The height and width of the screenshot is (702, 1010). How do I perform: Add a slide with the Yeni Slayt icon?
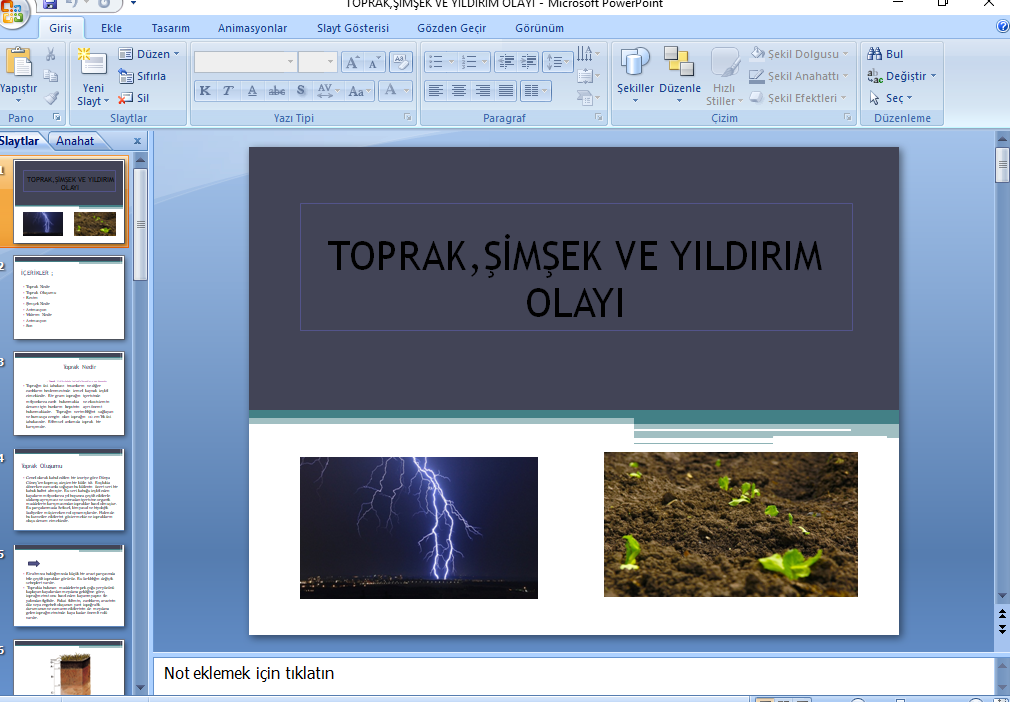[93, 63]
